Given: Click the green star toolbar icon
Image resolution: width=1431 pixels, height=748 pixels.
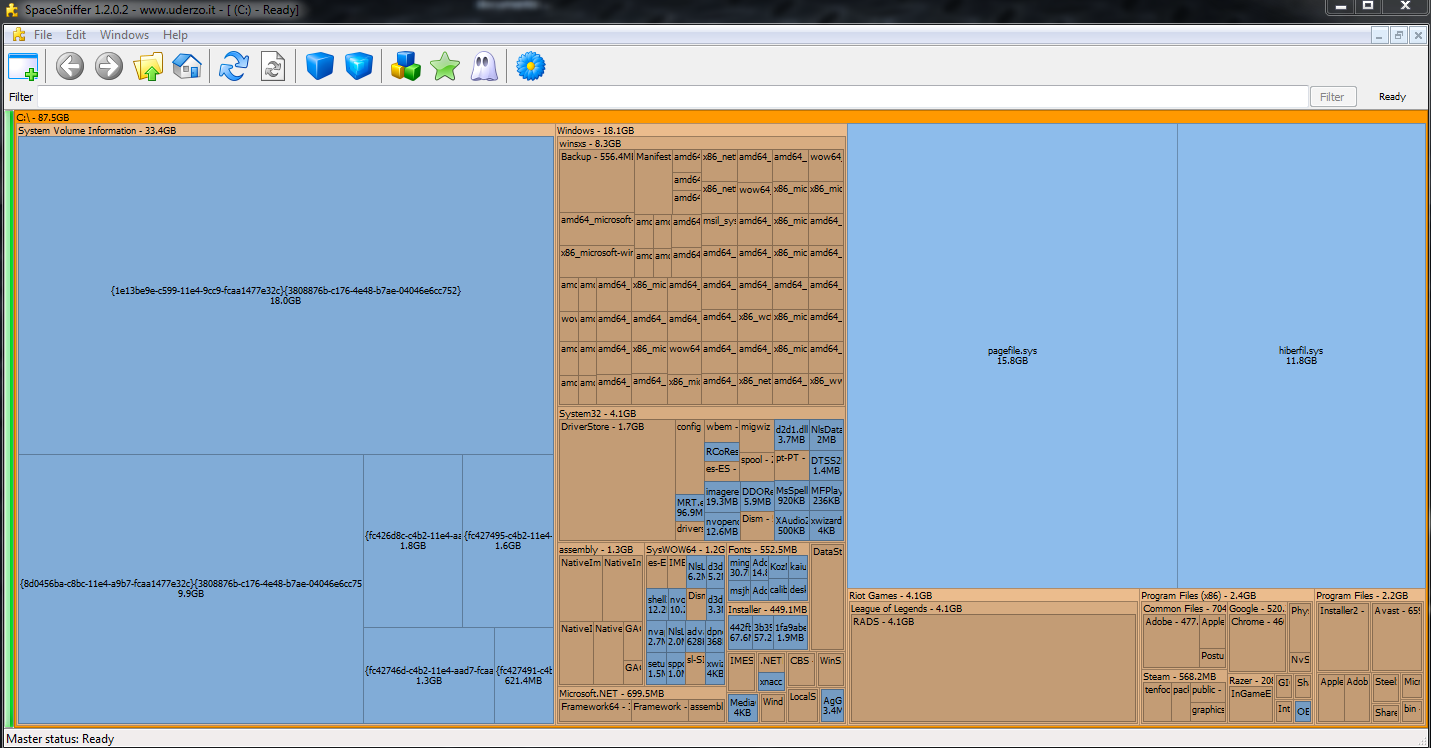Looking at the screenshot, I should [x=444, y=67].
